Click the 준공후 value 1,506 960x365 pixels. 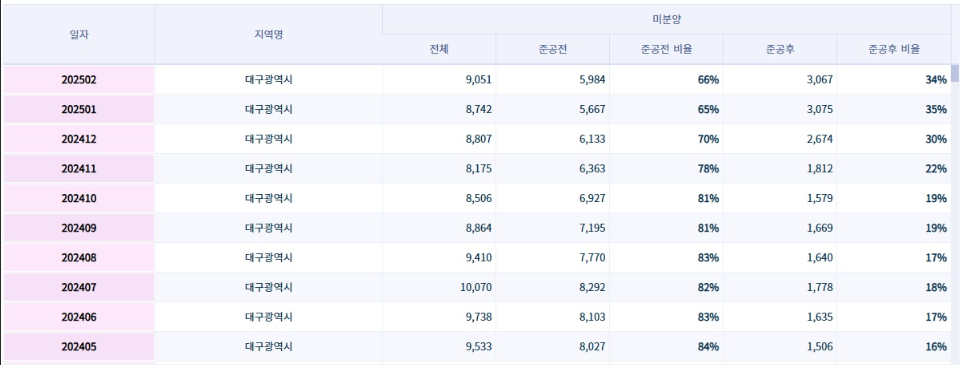[x=820, y=347]
